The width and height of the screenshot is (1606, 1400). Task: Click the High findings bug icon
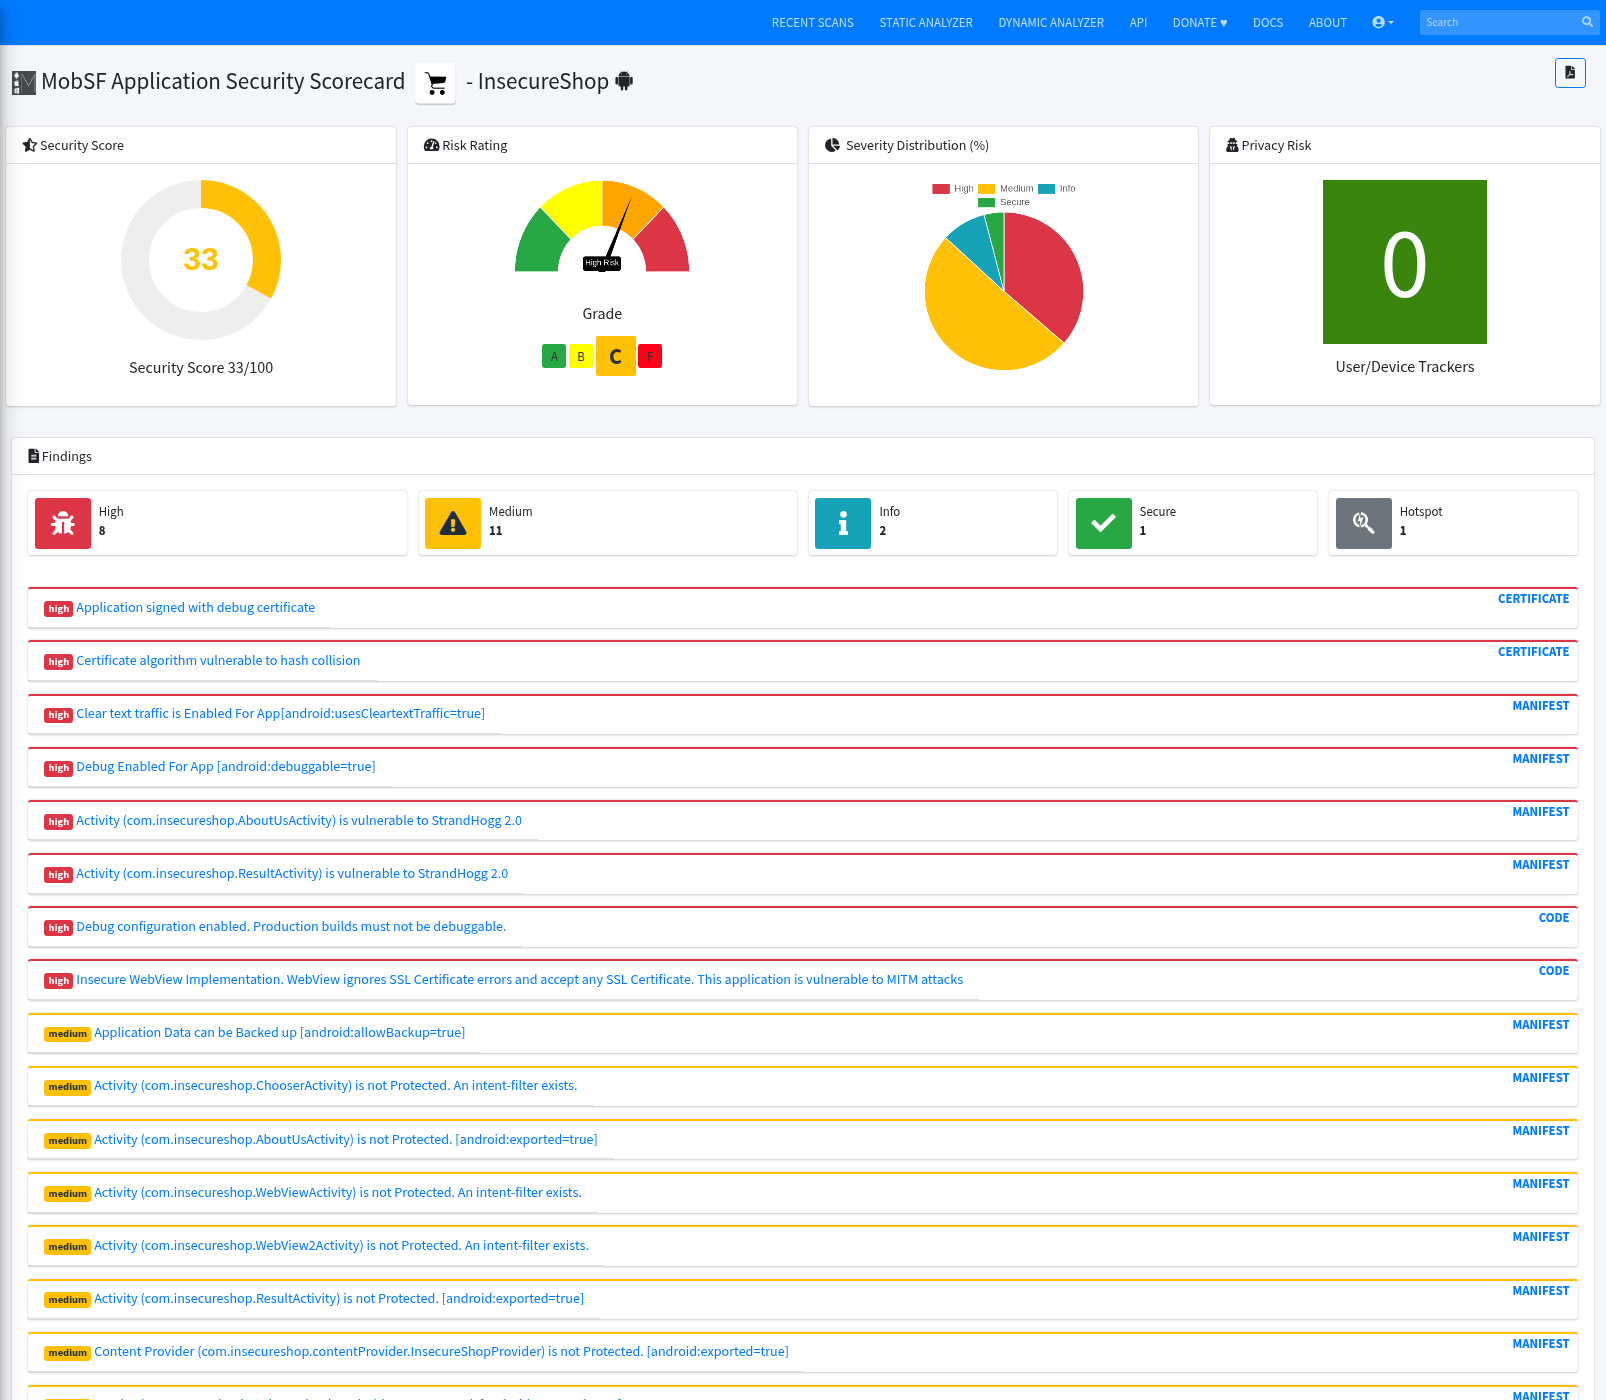63,523
